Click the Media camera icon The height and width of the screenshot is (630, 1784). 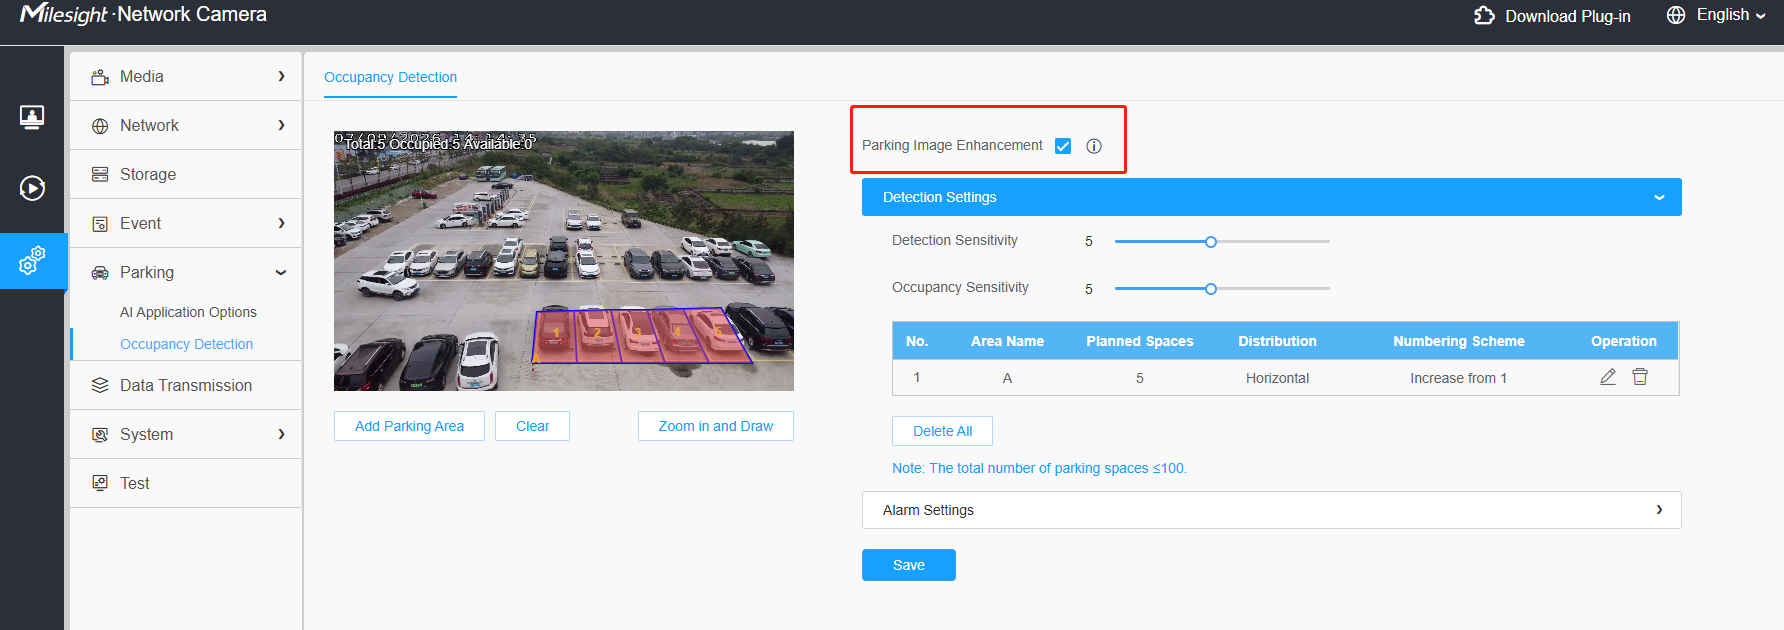pyautogui.click(x=100, y=77)
